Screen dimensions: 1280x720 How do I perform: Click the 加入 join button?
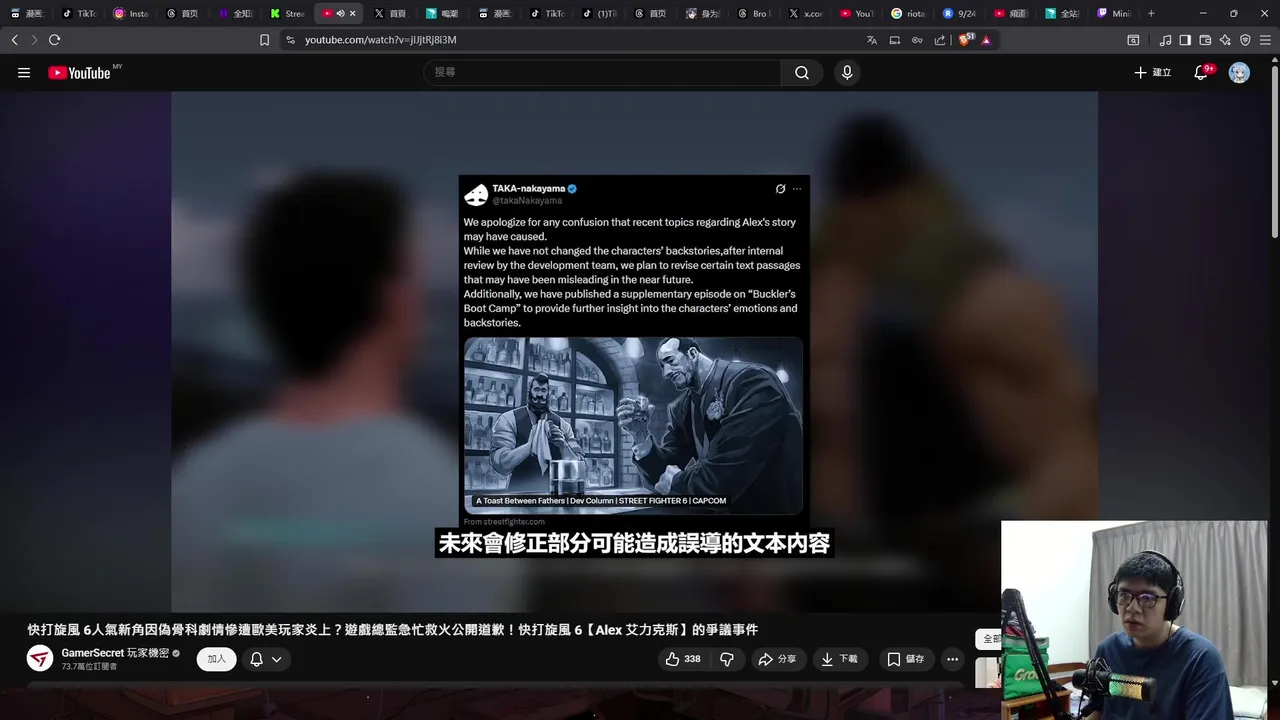216,659
